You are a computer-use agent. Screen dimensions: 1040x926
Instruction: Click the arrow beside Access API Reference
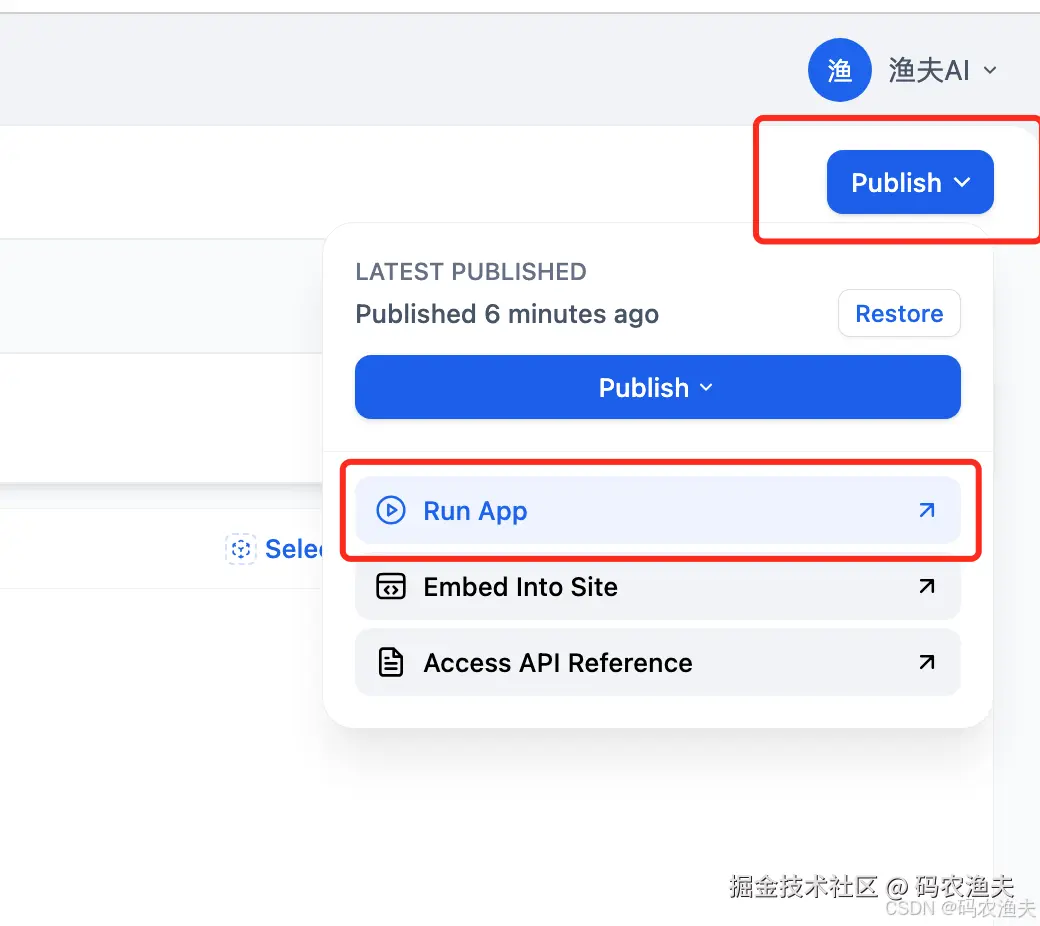tap(927, 662)
